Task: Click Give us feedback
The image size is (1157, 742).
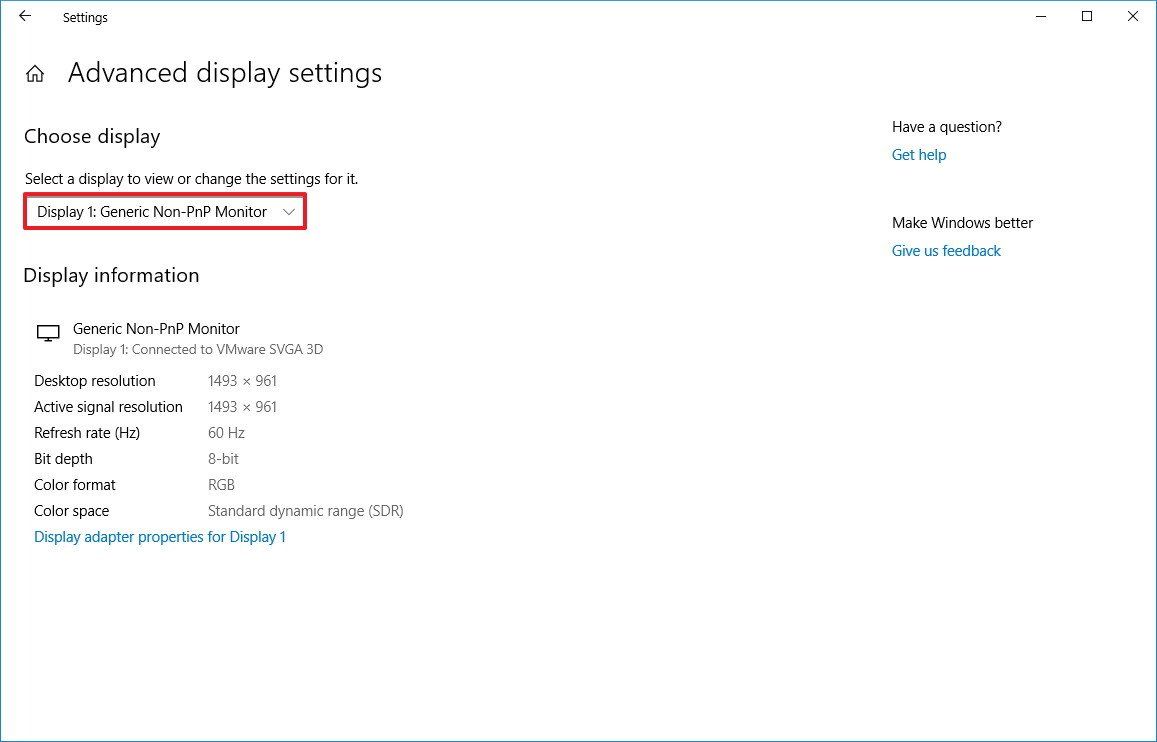Action: 945,250
